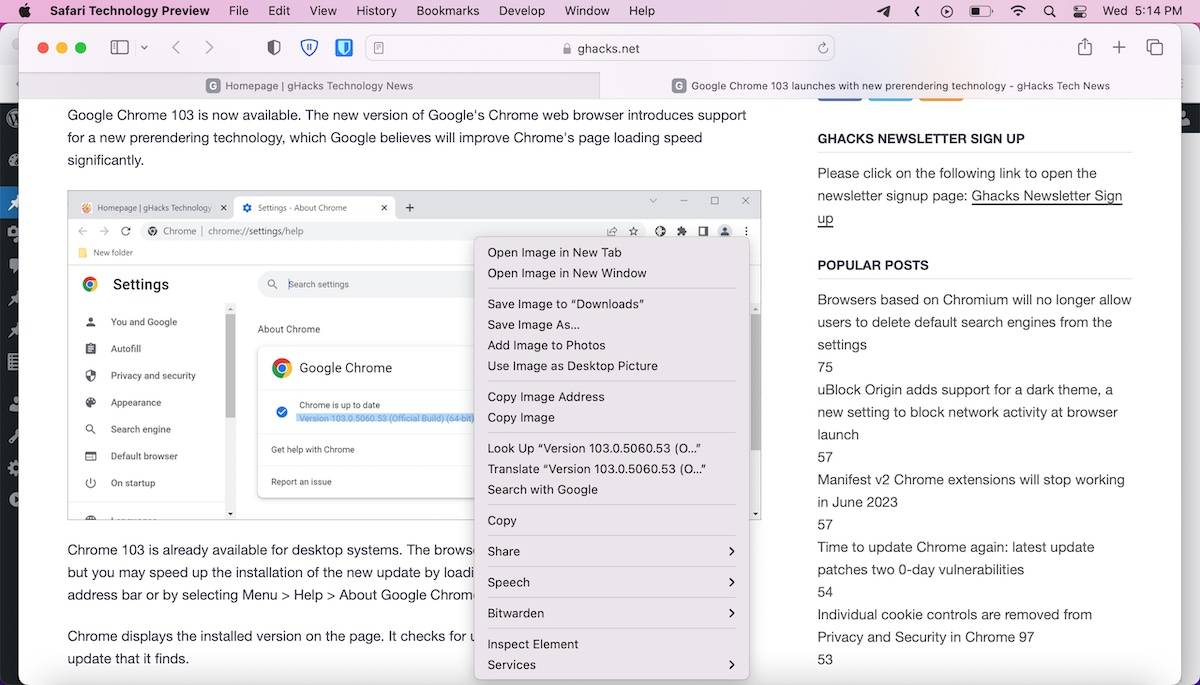This screenshot has height=685, width=1200.
Task: Open the Wi-Fi menu
Action: point(1018,11)
